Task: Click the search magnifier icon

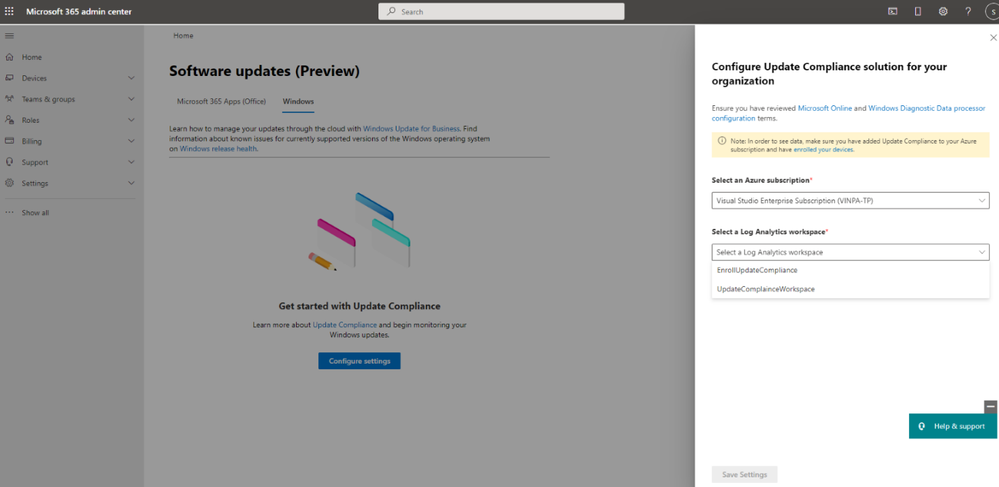Action: [391, 11]
